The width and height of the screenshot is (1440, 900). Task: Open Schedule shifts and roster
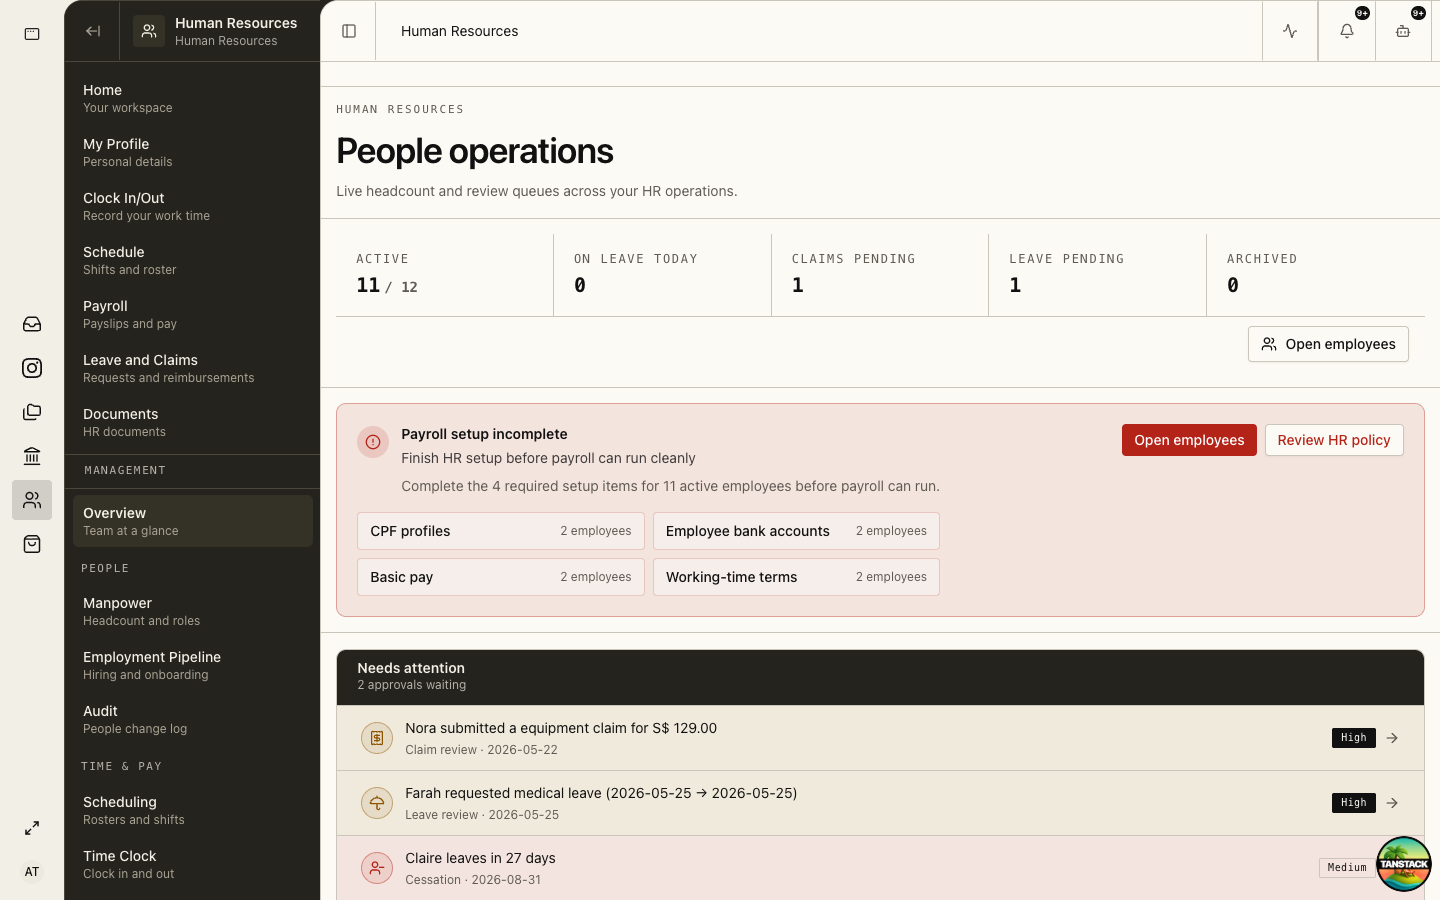(192, 260)
